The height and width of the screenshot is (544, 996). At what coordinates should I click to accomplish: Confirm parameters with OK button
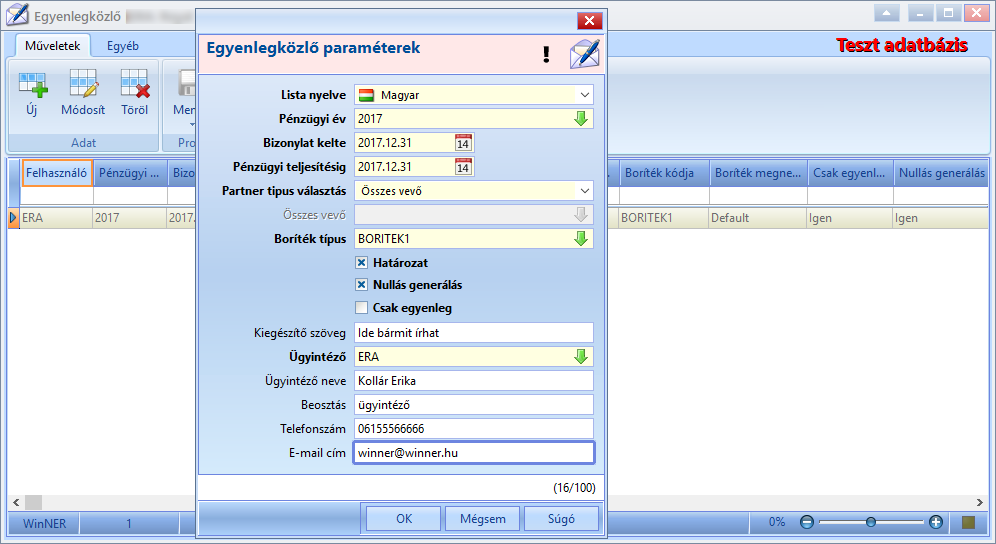[404, 519]
